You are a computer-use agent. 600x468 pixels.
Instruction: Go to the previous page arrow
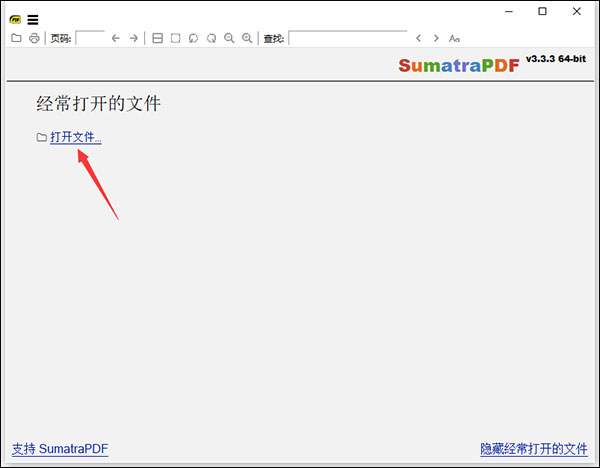pos(116,38)
